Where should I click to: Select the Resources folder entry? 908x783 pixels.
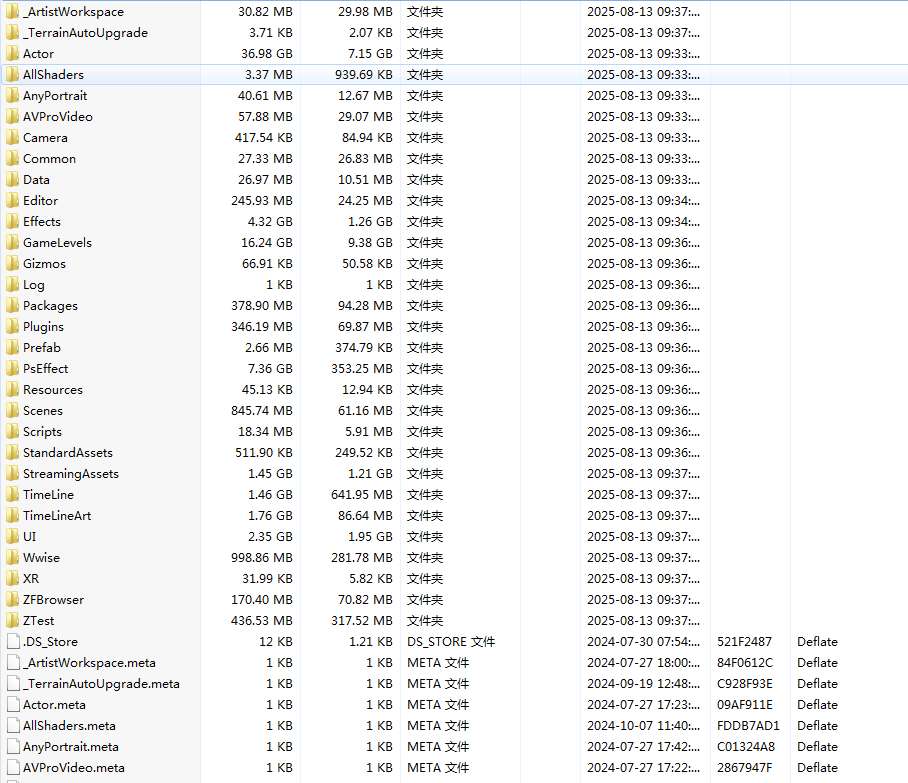(x=52, y=389)
